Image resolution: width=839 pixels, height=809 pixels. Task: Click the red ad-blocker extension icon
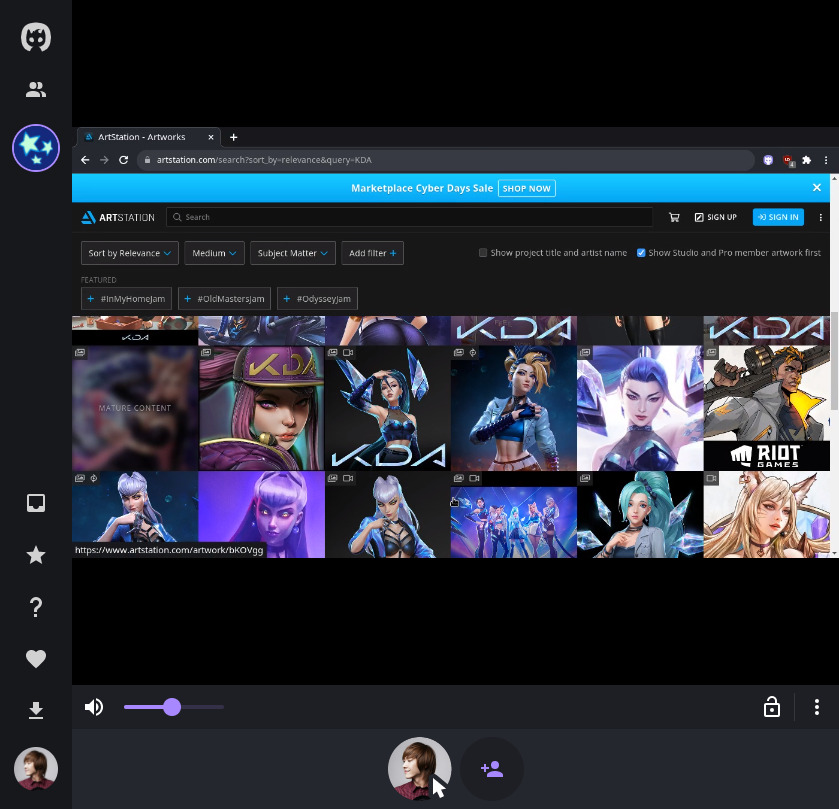click(788, 161)
